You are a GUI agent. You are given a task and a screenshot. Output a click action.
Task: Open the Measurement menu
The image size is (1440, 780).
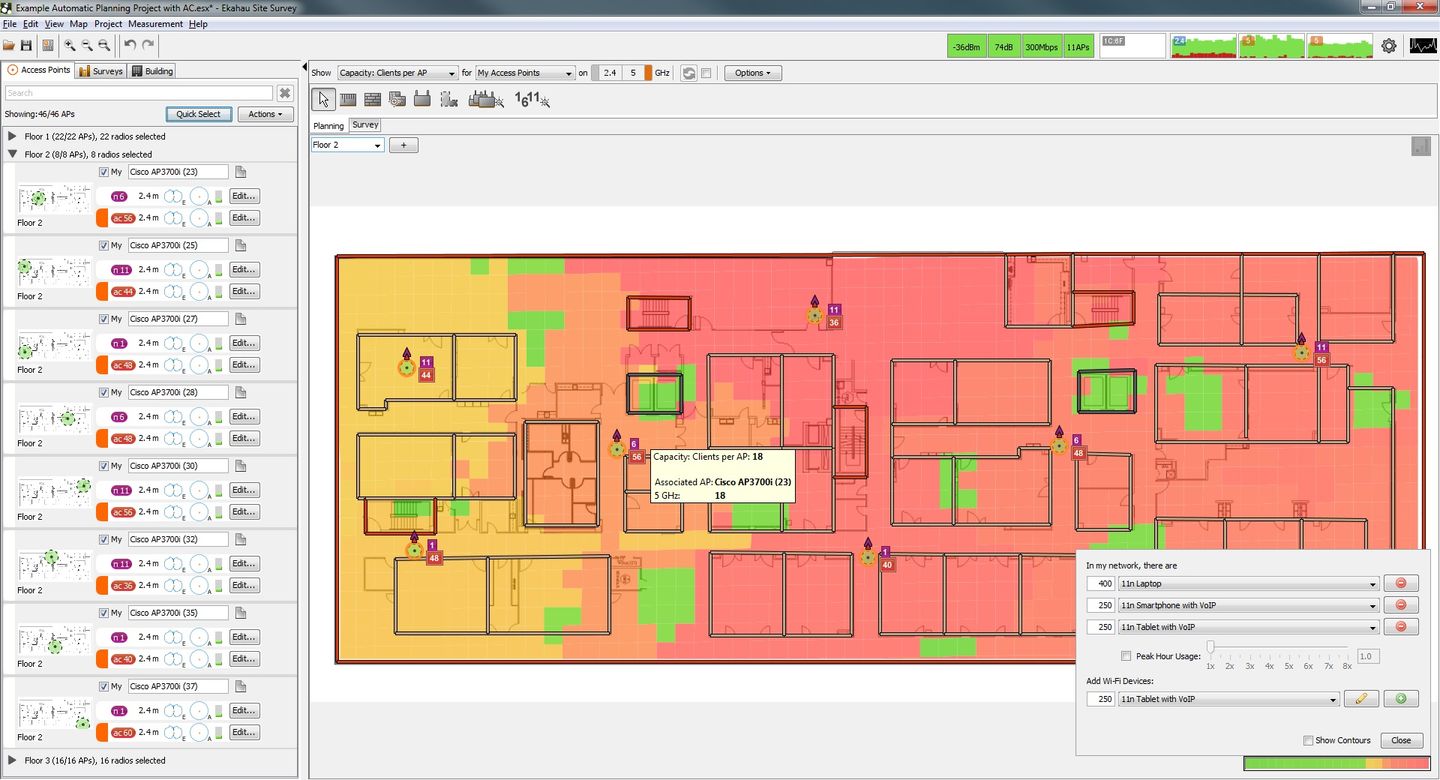click(x=155, y=24)
